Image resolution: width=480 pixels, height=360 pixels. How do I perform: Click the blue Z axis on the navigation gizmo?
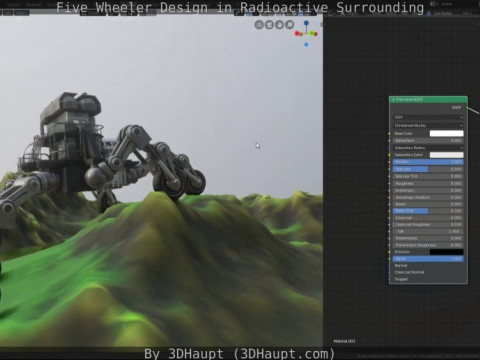point(306,23)
